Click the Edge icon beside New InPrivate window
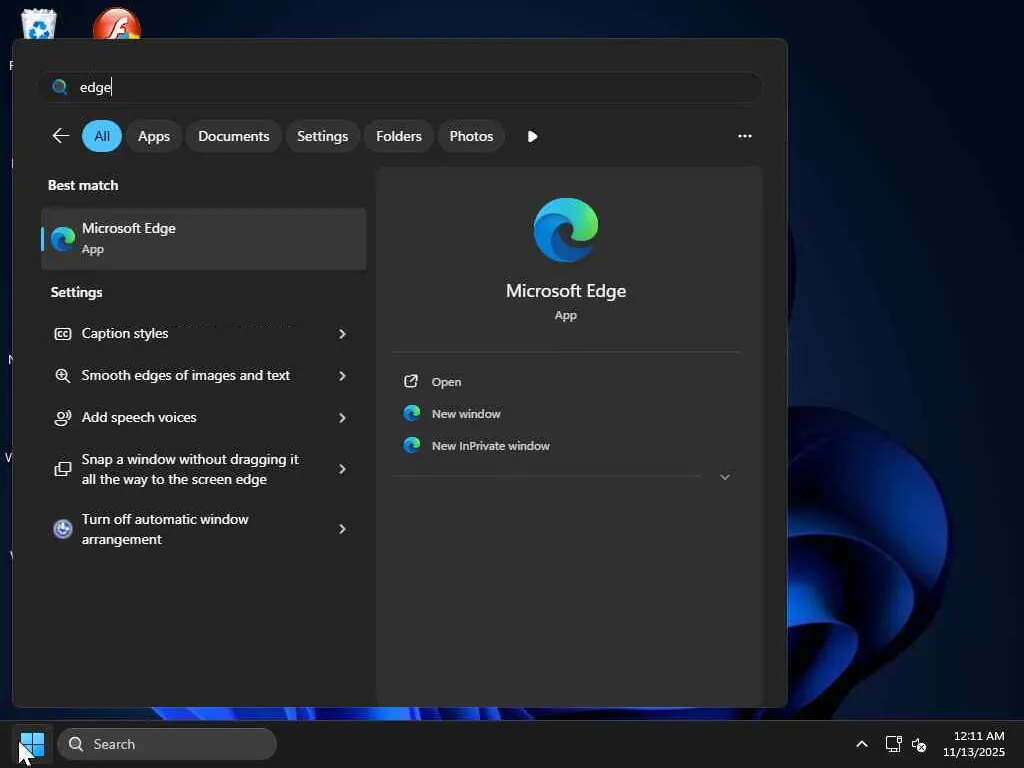Screen dimensions: 1024x768 coord(411,445)
